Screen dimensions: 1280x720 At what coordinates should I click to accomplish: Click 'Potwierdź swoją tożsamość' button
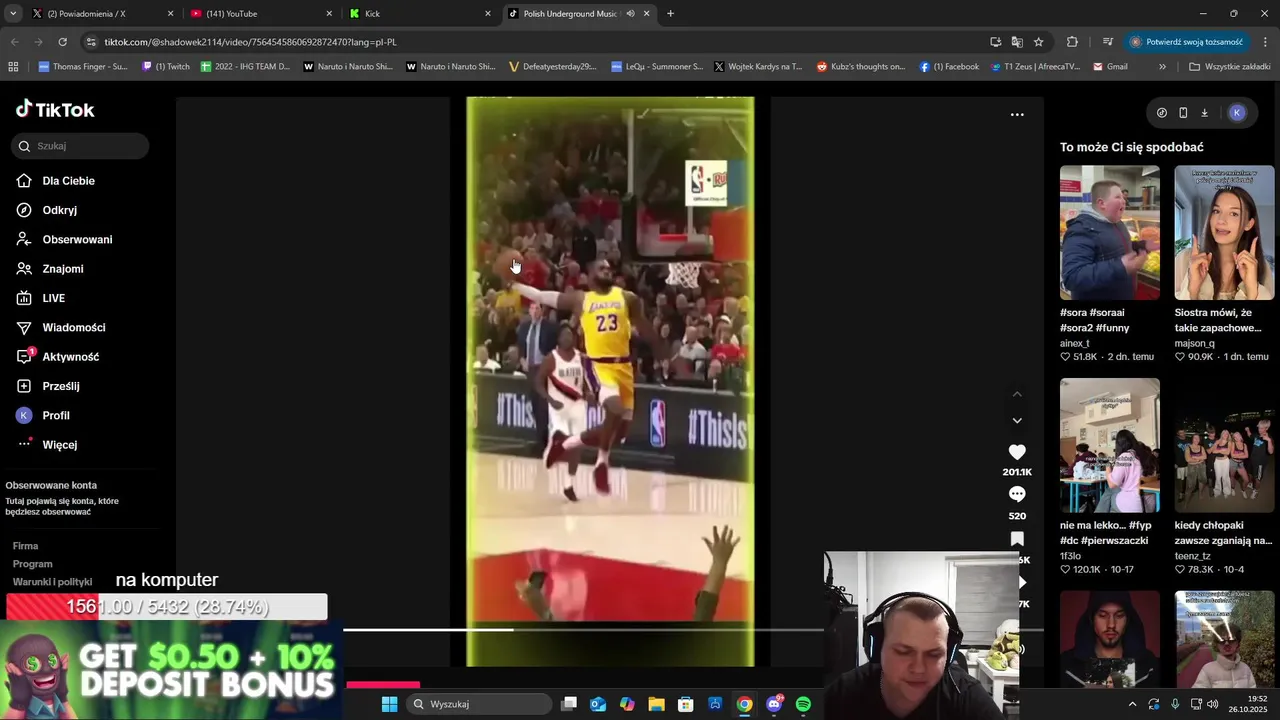(x=1187, y=42)
